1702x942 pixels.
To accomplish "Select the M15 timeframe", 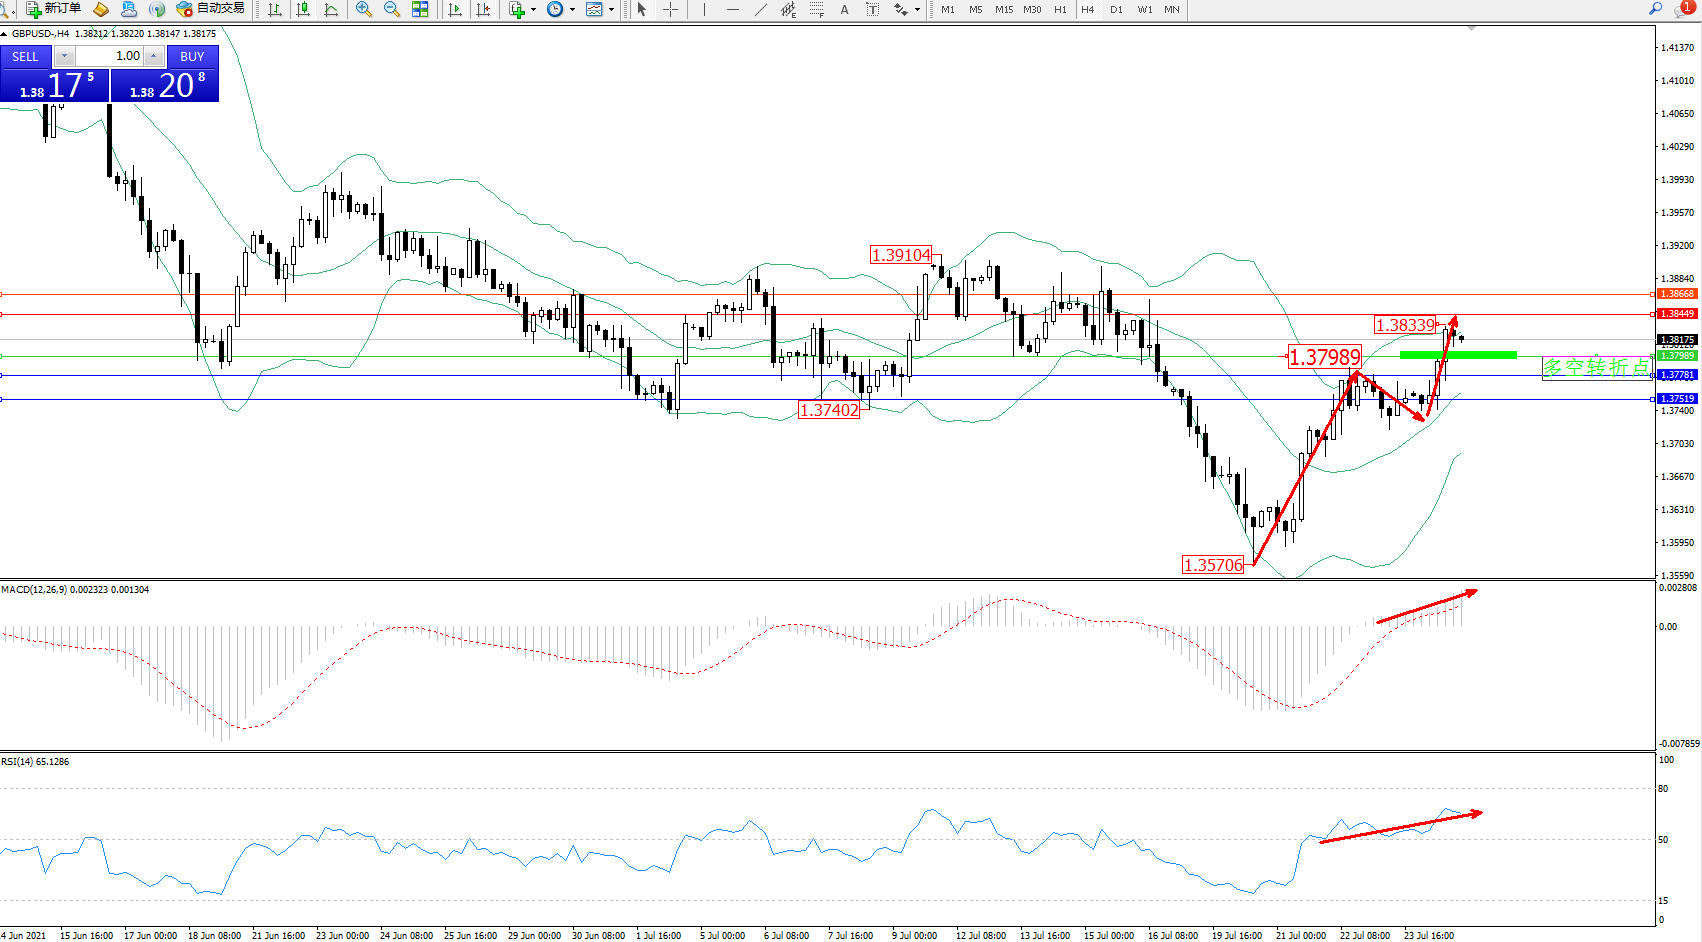I will click(x=1004, y=9).
